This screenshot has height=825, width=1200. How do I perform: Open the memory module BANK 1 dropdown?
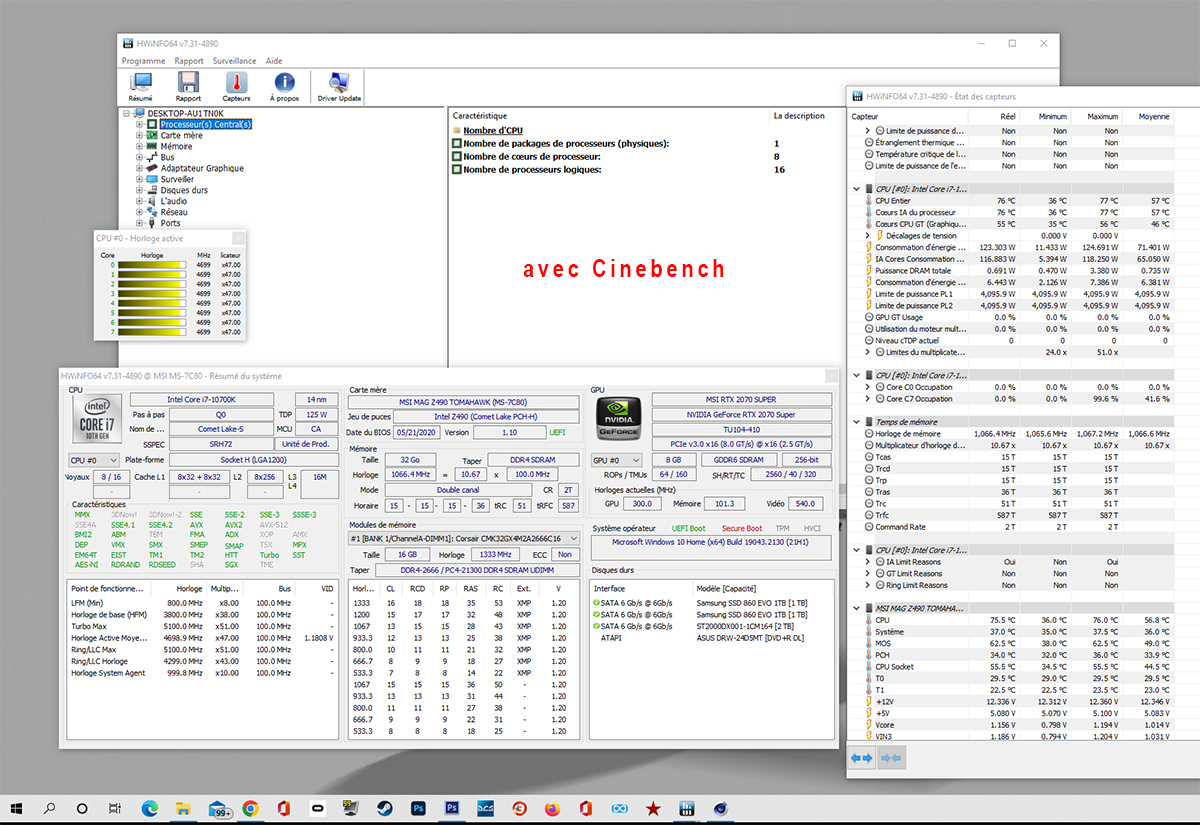[464, 538]
